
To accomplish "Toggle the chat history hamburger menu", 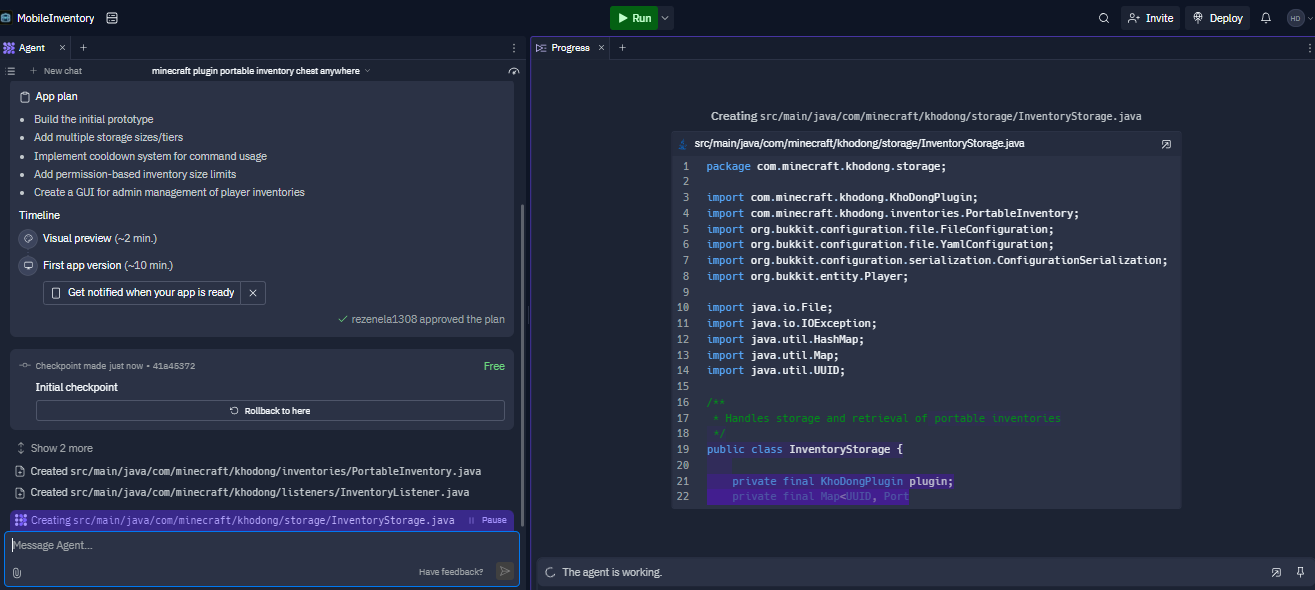I will click(11, 71).
